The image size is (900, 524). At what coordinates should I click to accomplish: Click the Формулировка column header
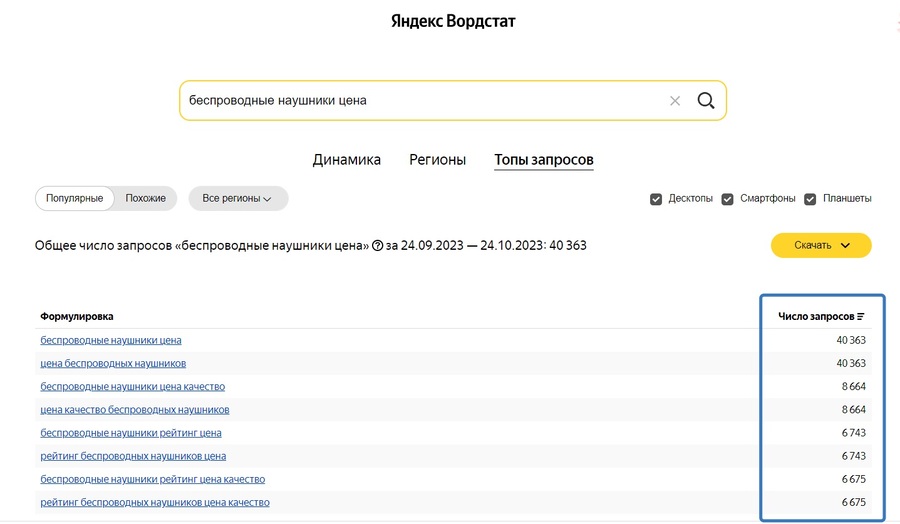[77, 316]
